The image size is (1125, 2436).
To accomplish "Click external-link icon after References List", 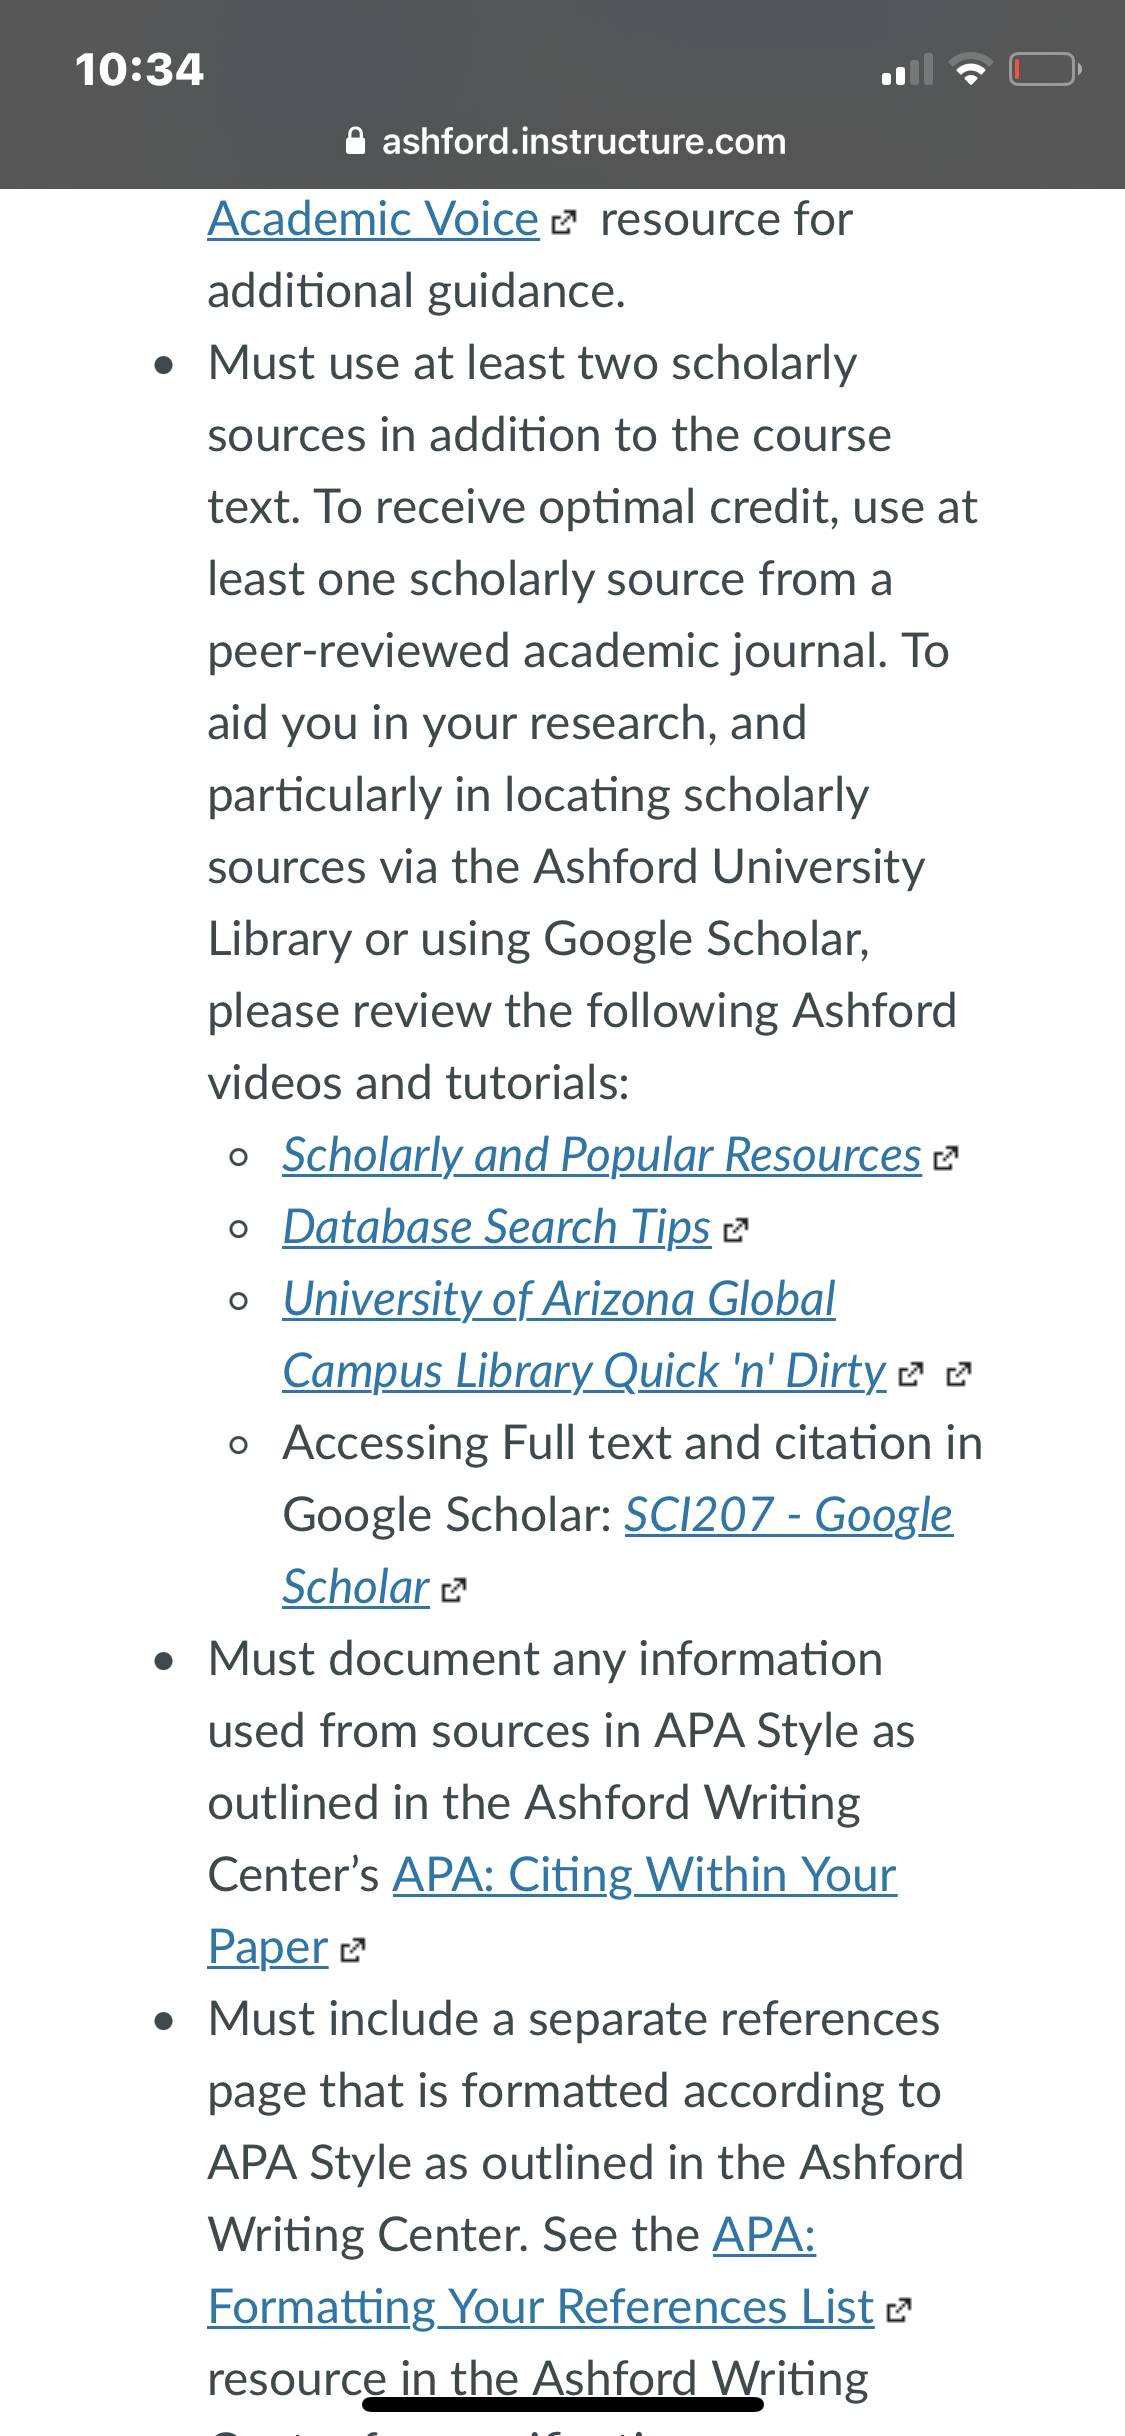I will tap(899, 2310).
